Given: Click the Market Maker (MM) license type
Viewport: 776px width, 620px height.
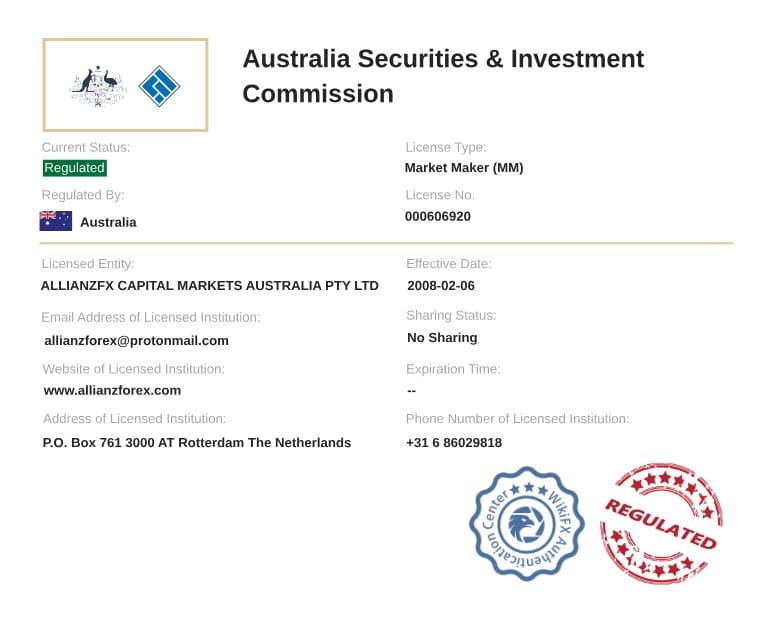Looking at the screenshot, I should [x=464, y=168].
